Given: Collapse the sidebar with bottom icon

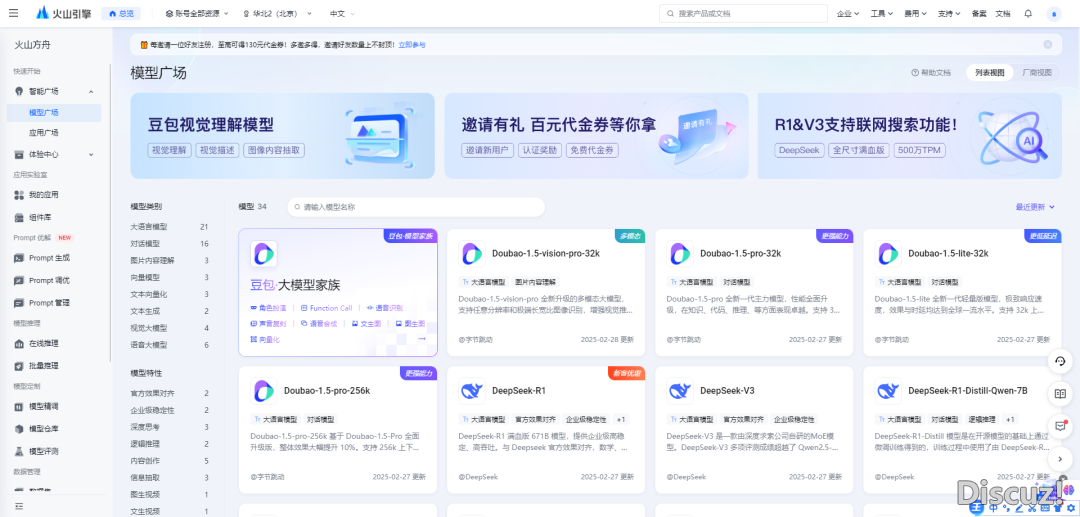Looking at the screenshot, I should [x=19, y=506].
